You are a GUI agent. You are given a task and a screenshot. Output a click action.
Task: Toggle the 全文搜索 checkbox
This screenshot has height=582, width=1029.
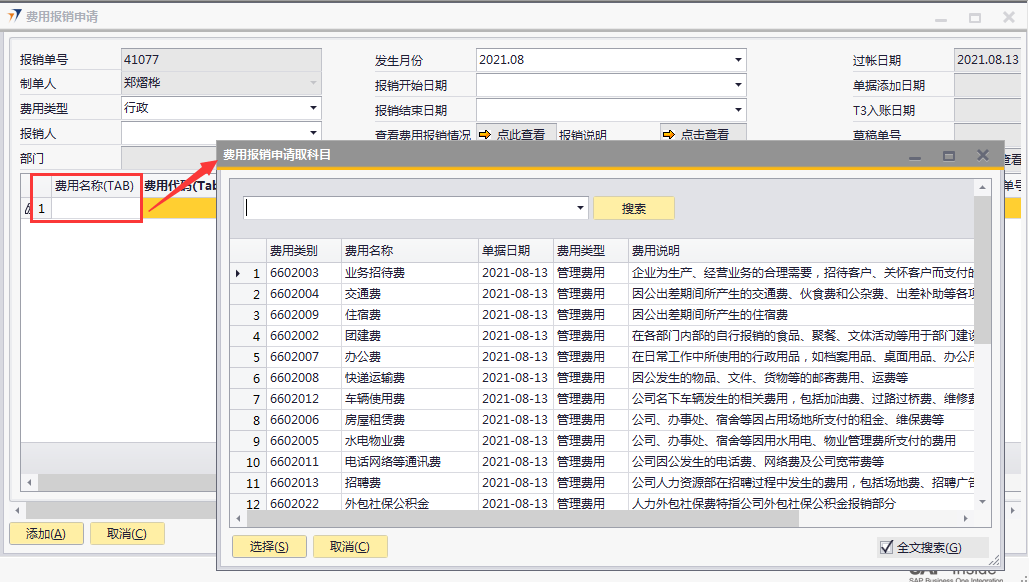pos(886,547)
